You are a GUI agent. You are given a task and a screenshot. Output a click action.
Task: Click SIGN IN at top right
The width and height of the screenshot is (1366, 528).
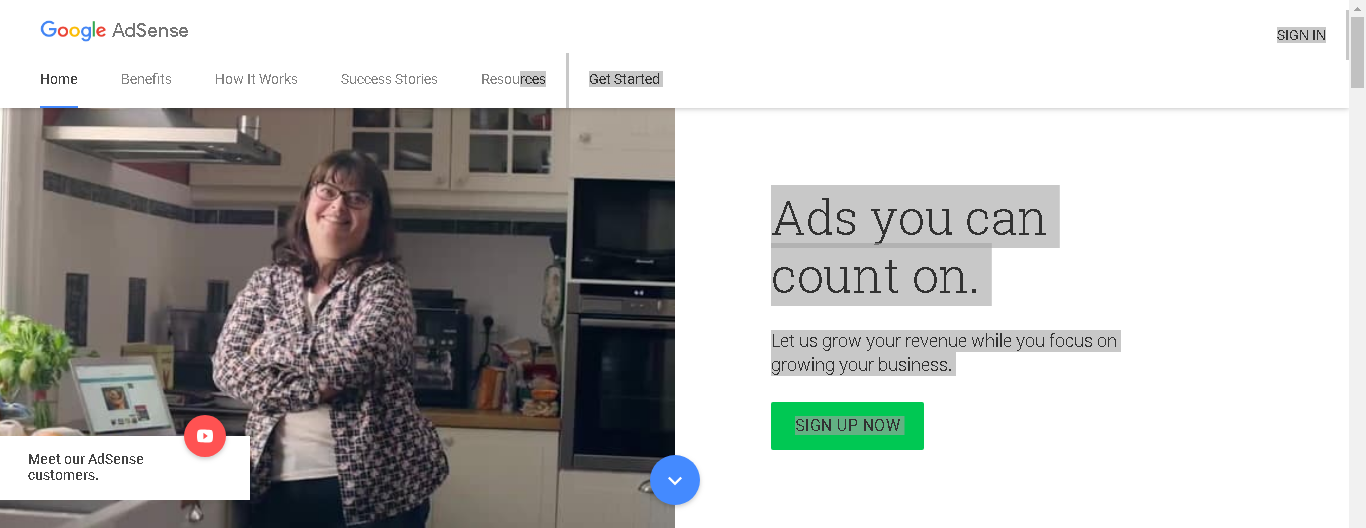pos(1301,35)
